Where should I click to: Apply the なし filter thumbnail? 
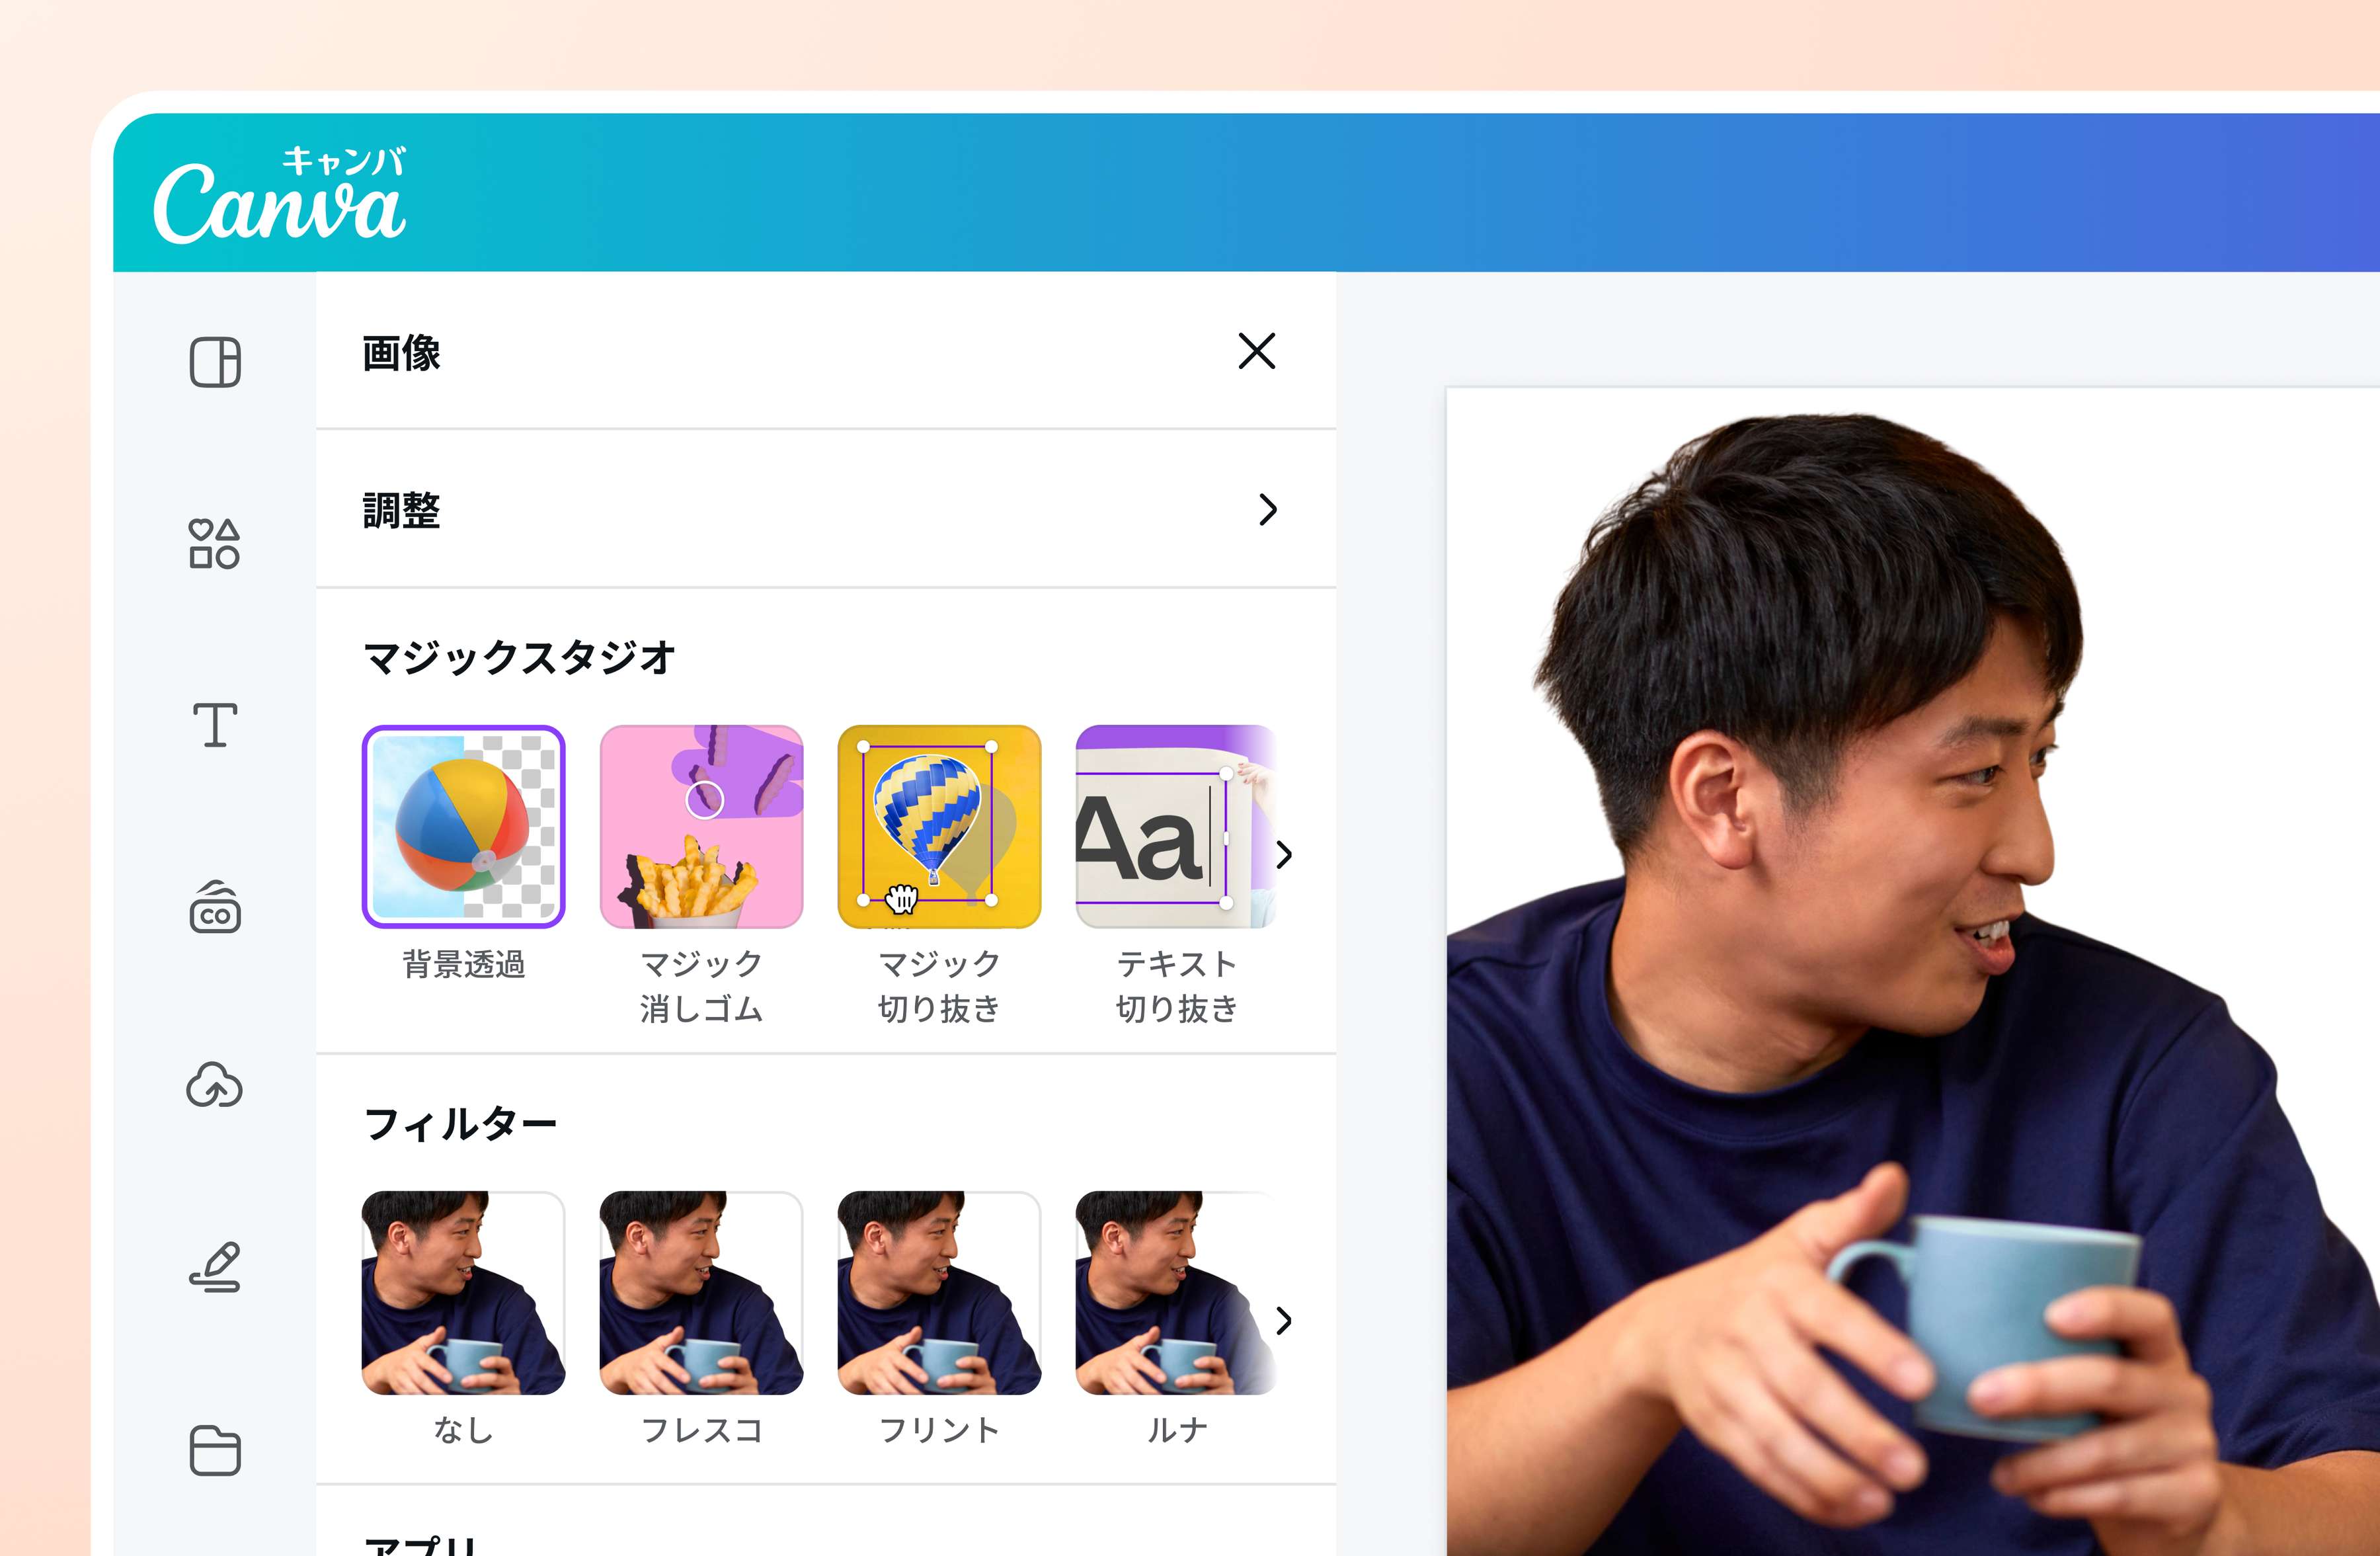pyautogui.click(x=464, y=1293)
